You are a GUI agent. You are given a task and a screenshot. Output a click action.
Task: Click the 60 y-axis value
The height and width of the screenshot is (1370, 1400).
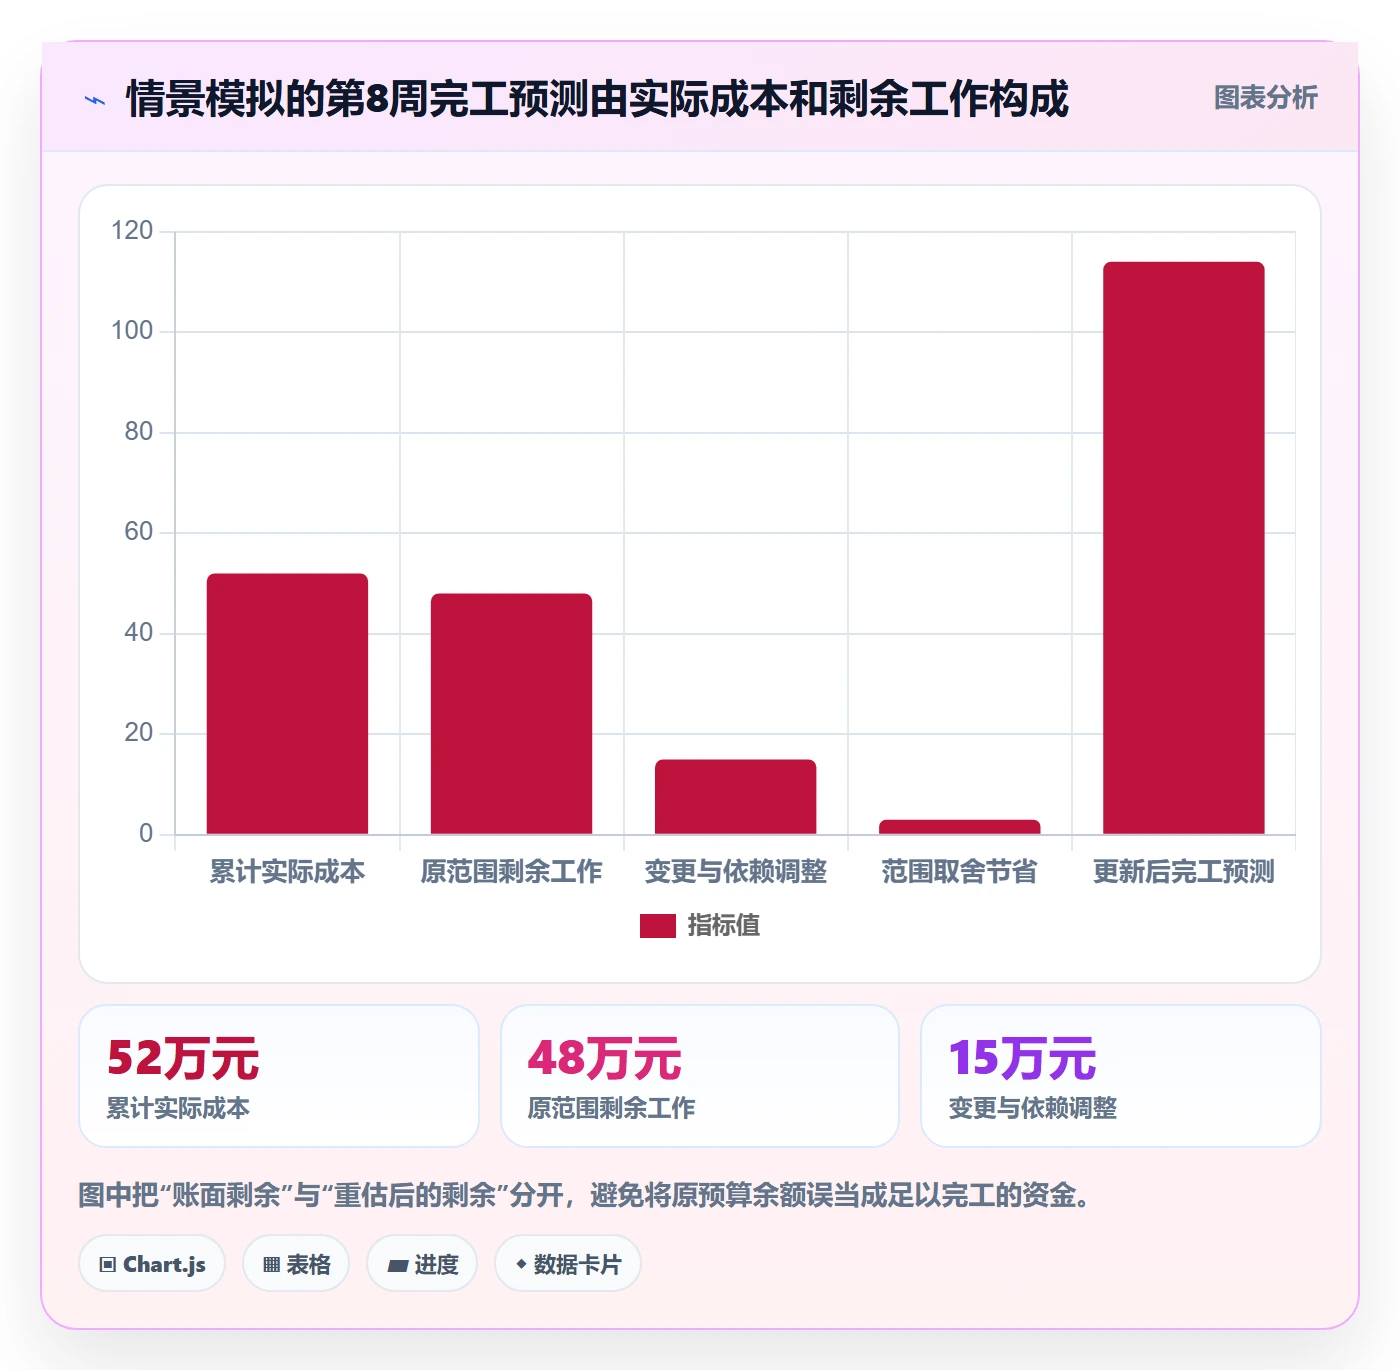[139, 532]
